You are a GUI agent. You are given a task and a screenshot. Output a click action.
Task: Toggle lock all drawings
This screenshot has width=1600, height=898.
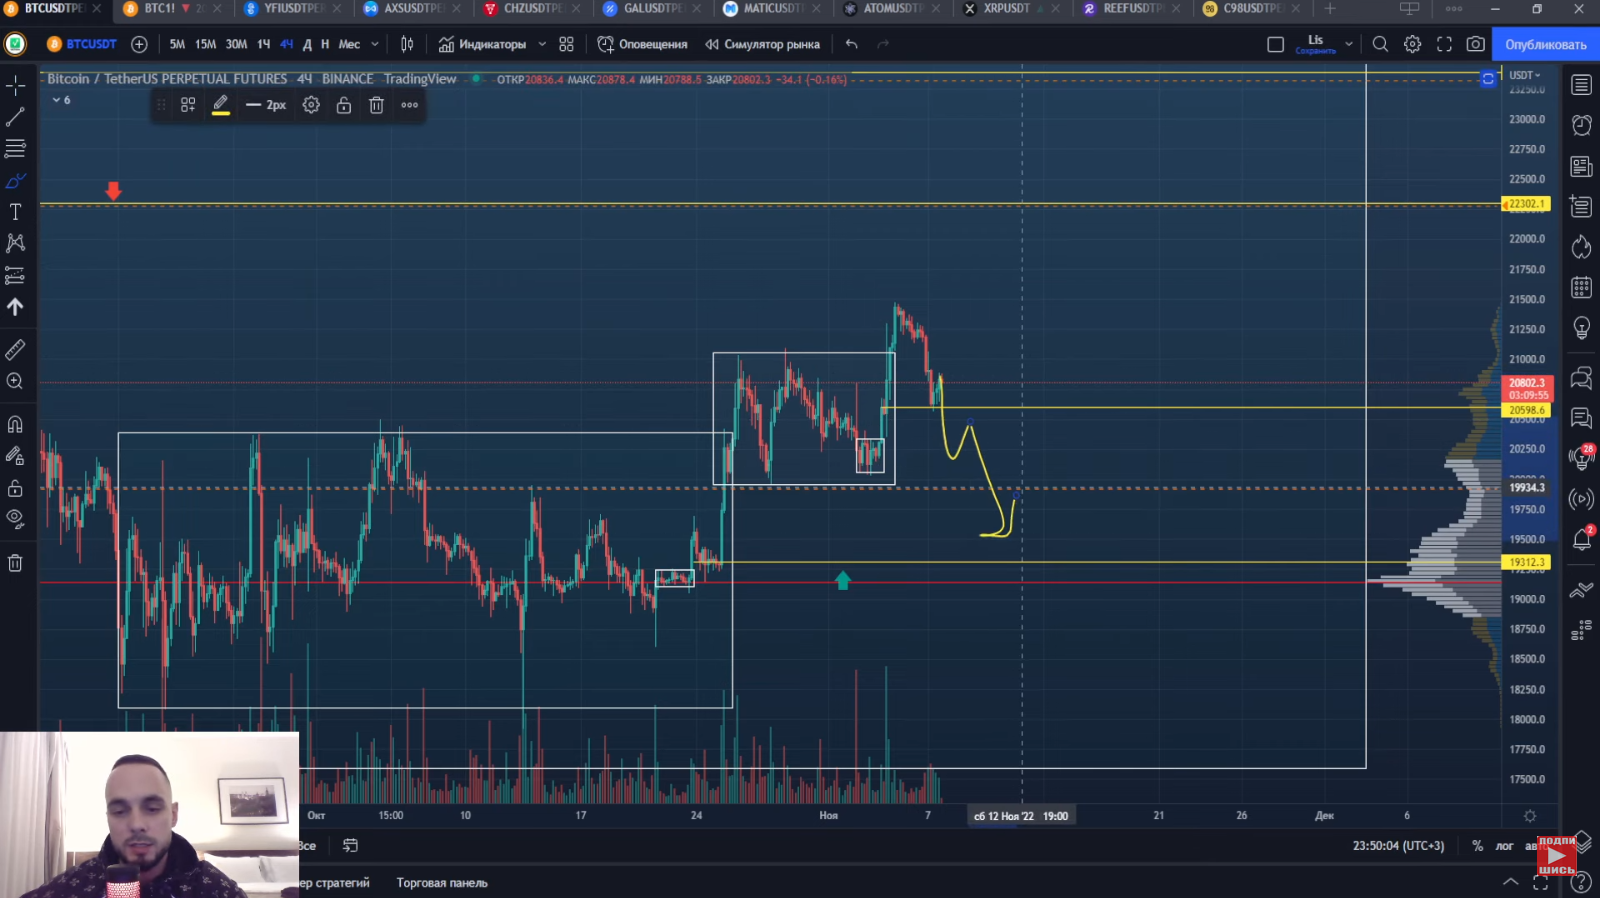point(15,488)
